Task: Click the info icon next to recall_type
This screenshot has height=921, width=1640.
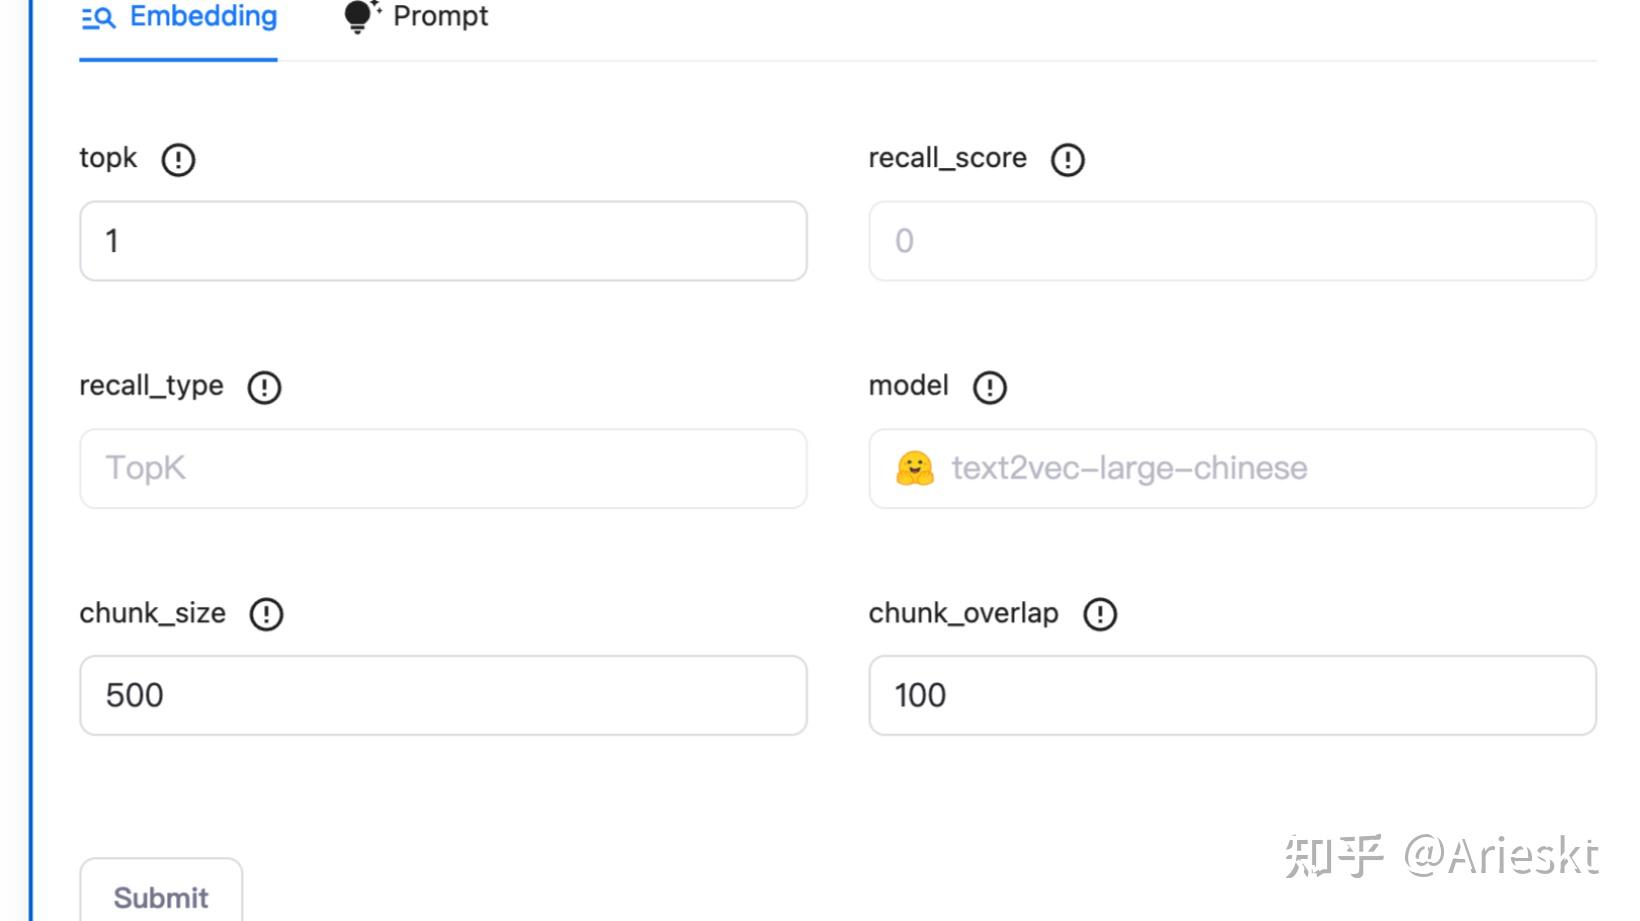Action: [x=264, y=387]
